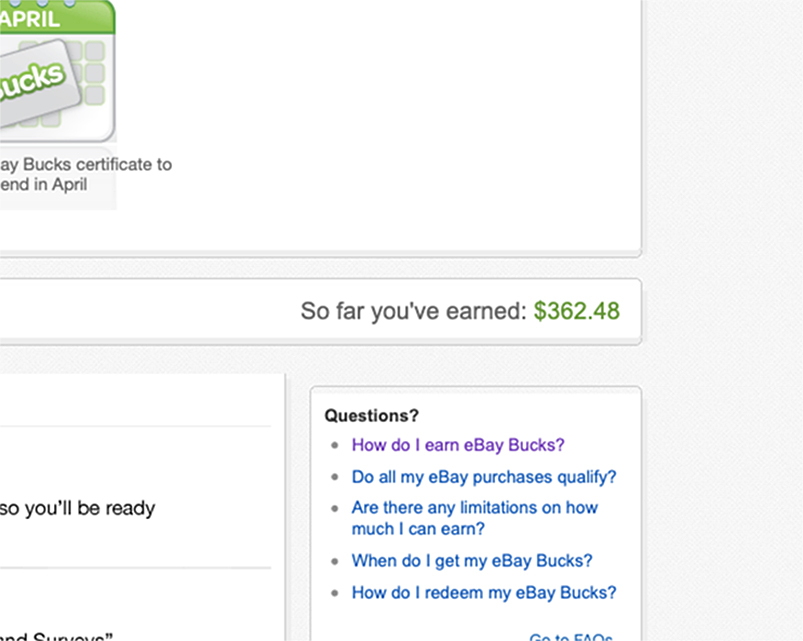Click the bullet beside 'When do I get my eBay Bucks?'

click(x=335, y=561)
